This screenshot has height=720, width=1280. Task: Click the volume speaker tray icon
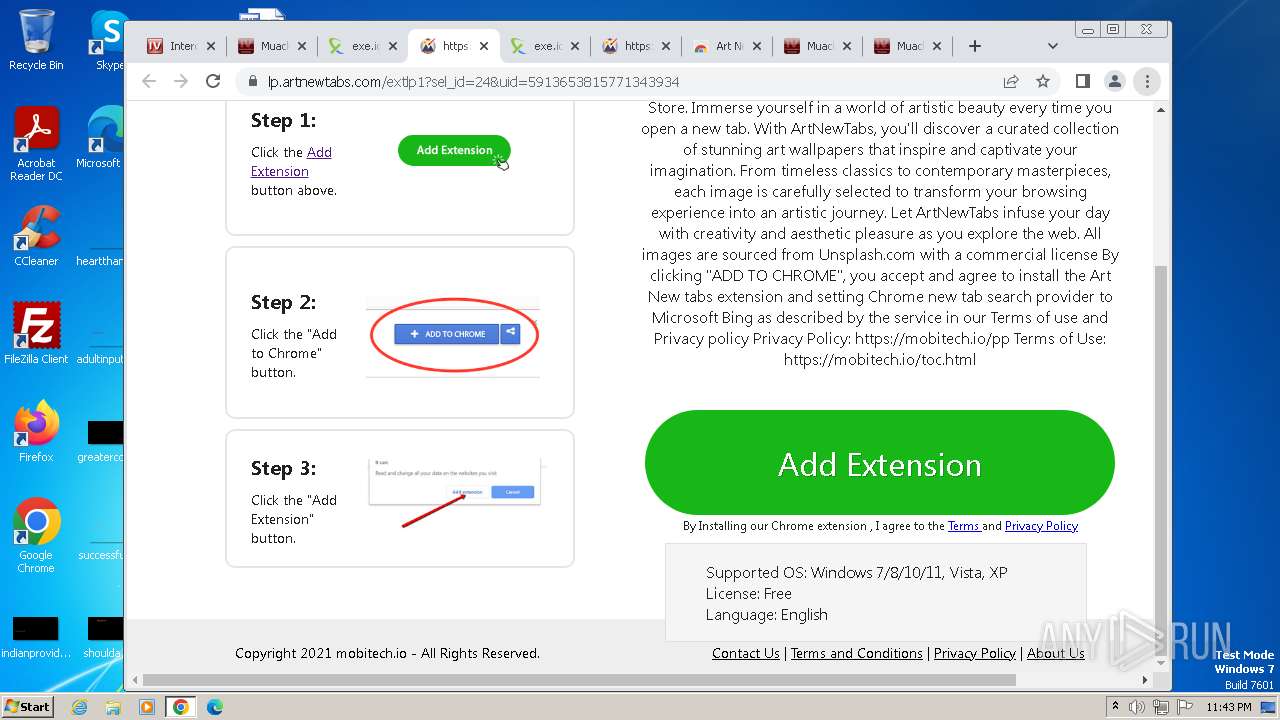click(x=1137, y=707)
